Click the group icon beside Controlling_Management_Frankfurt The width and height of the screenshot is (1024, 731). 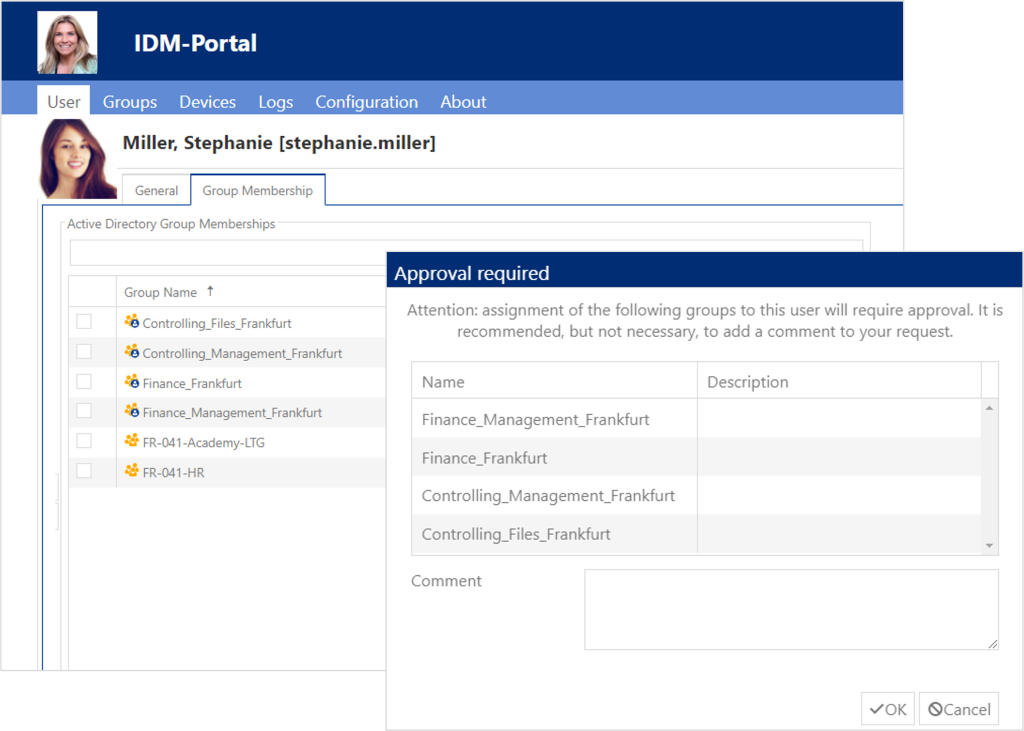click(x=132, y=351)
